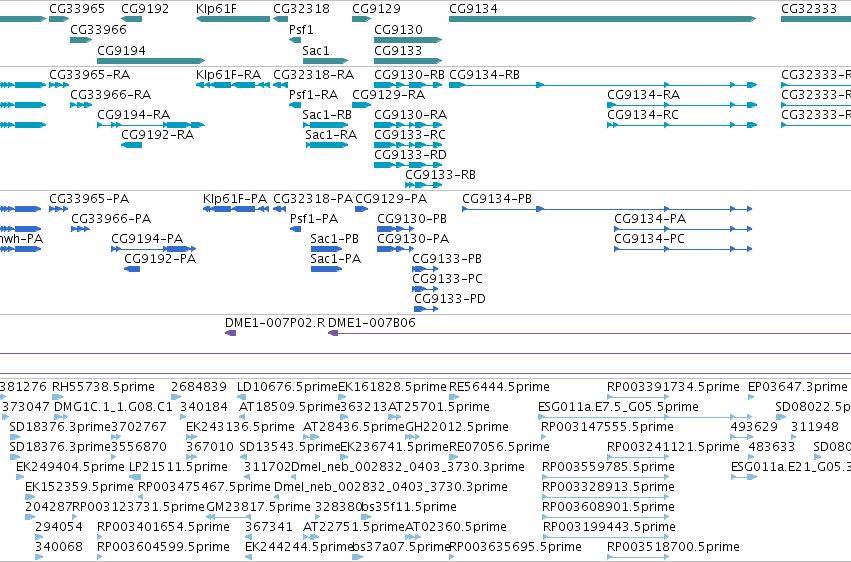Click EST RP003635695.5prime label
Screen dimensions: 851x562
coord(516,547)
